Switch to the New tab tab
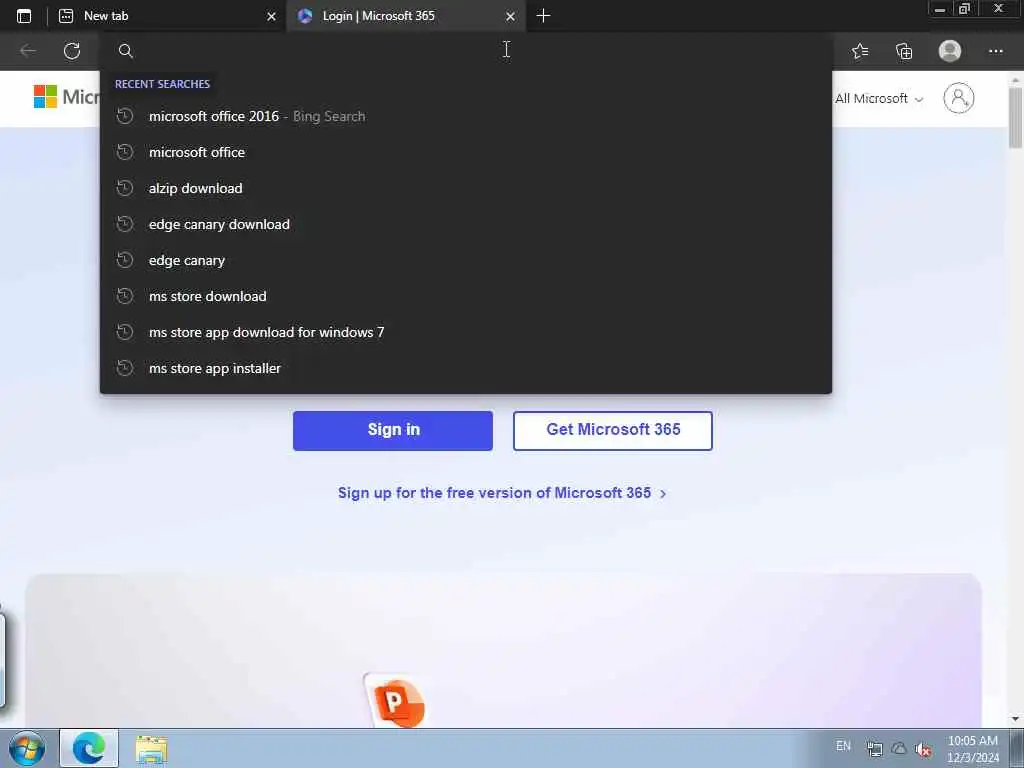1024x768 pixels. [x=167, y=16]
